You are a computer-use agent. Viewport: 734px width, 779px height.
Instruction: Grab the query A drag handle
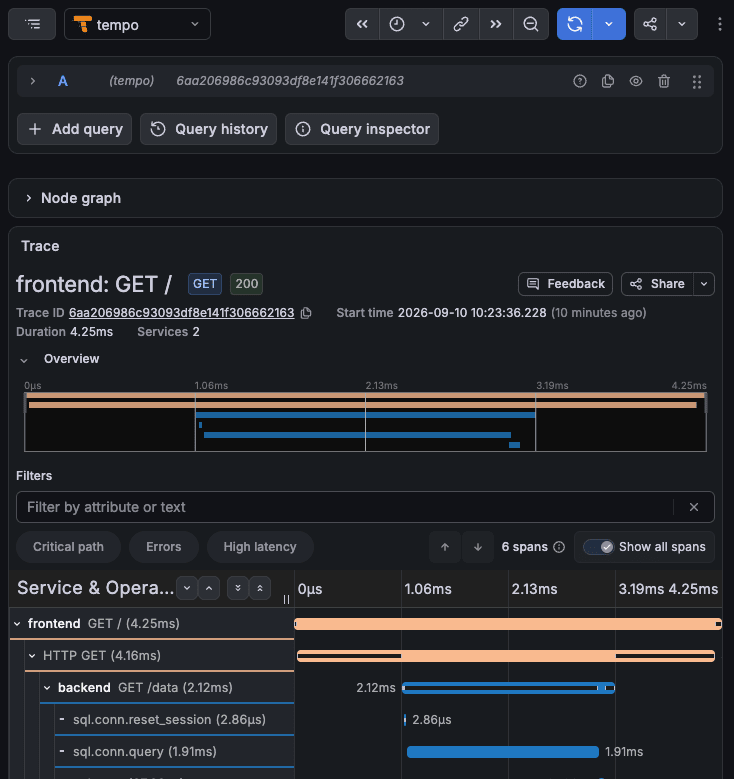(x=697, y=81)
